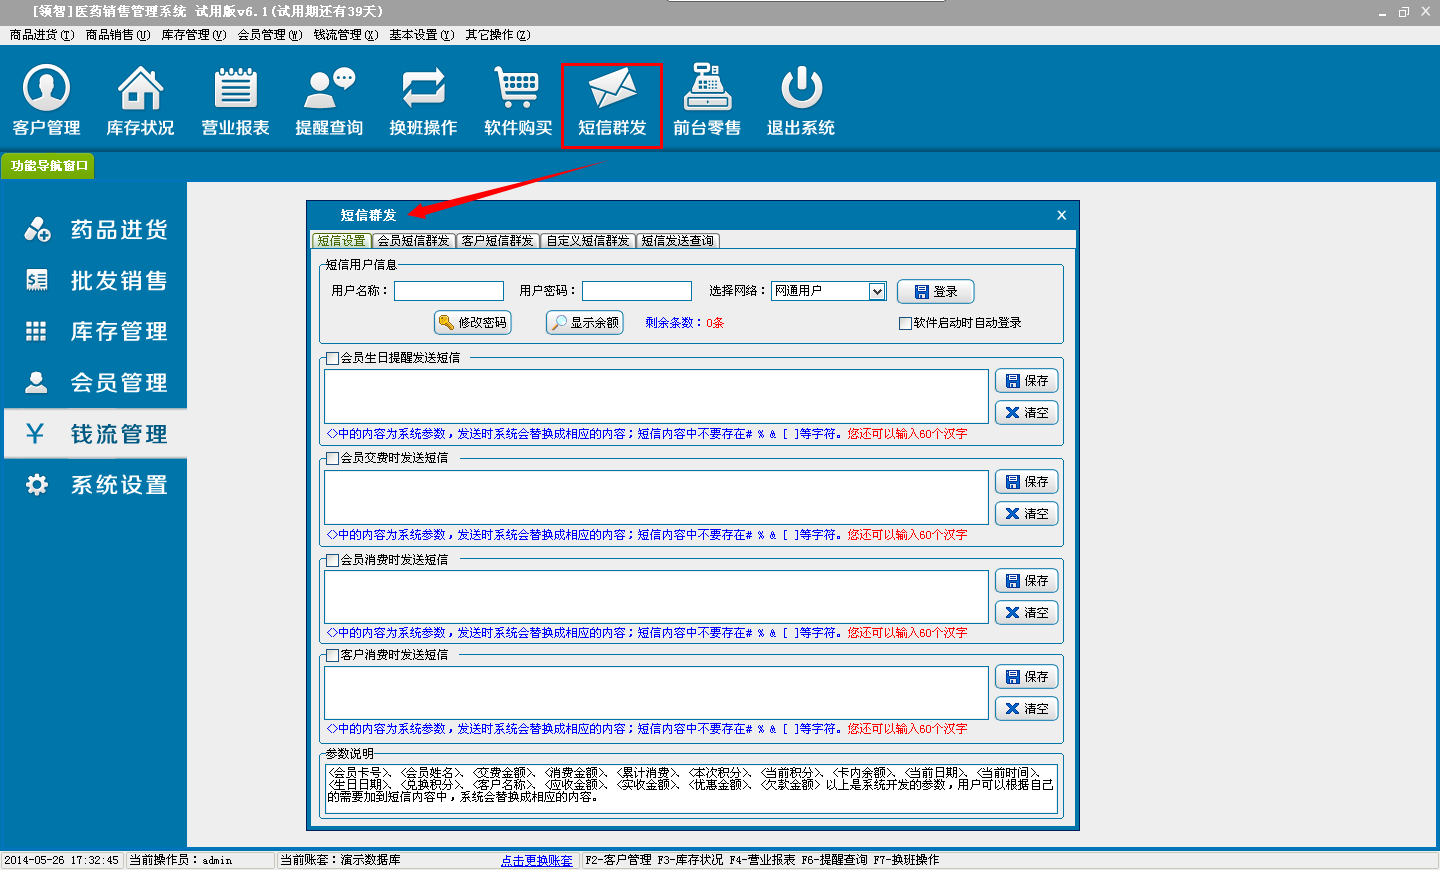This screenshot has width=1440, height=870.
Task: Click the 库存状况 house icon
Action: click(140, 100)
